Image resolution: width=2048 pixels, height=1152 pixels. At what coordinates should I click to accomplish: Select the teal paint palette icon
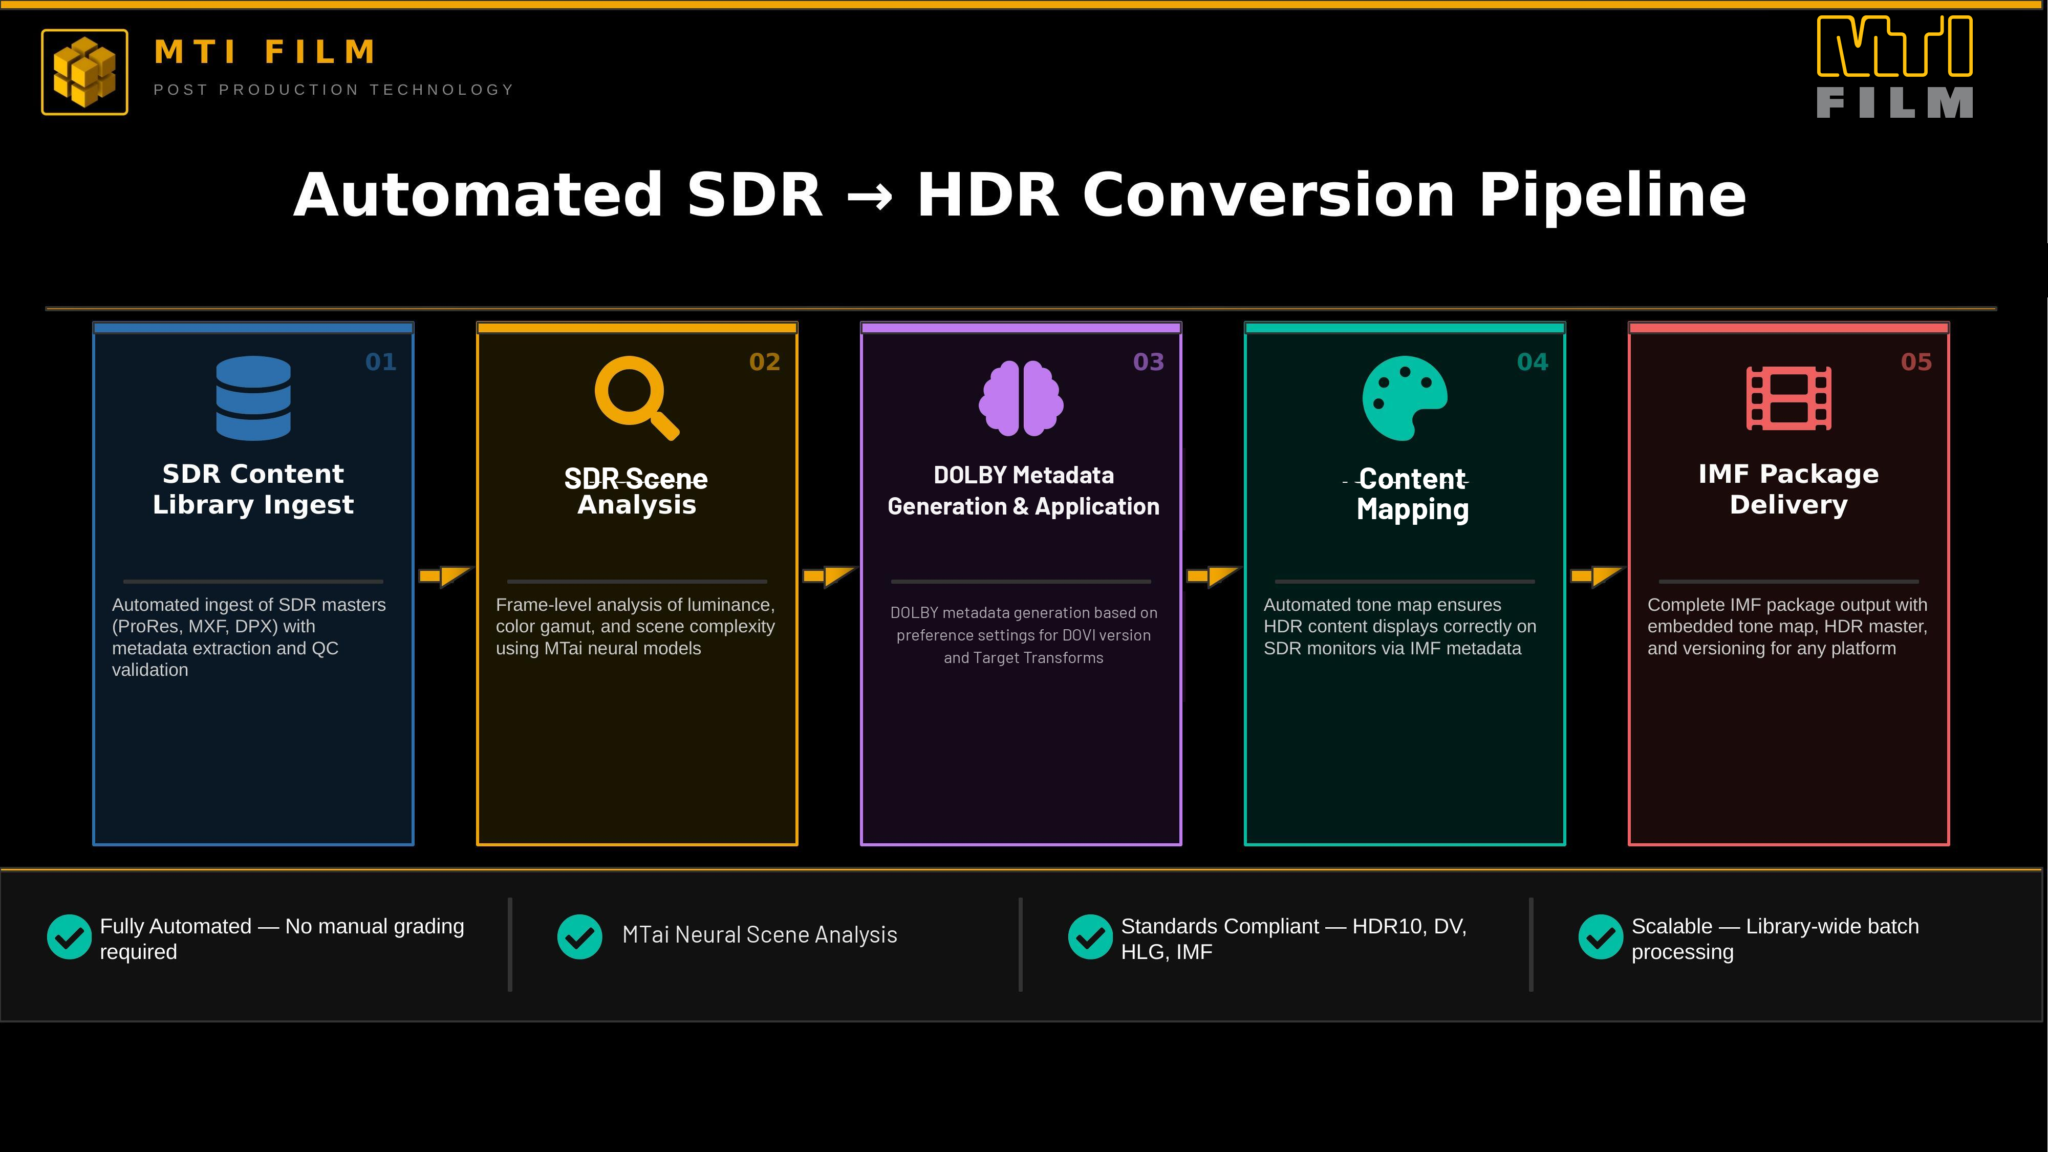click(x=1405, y=398)
